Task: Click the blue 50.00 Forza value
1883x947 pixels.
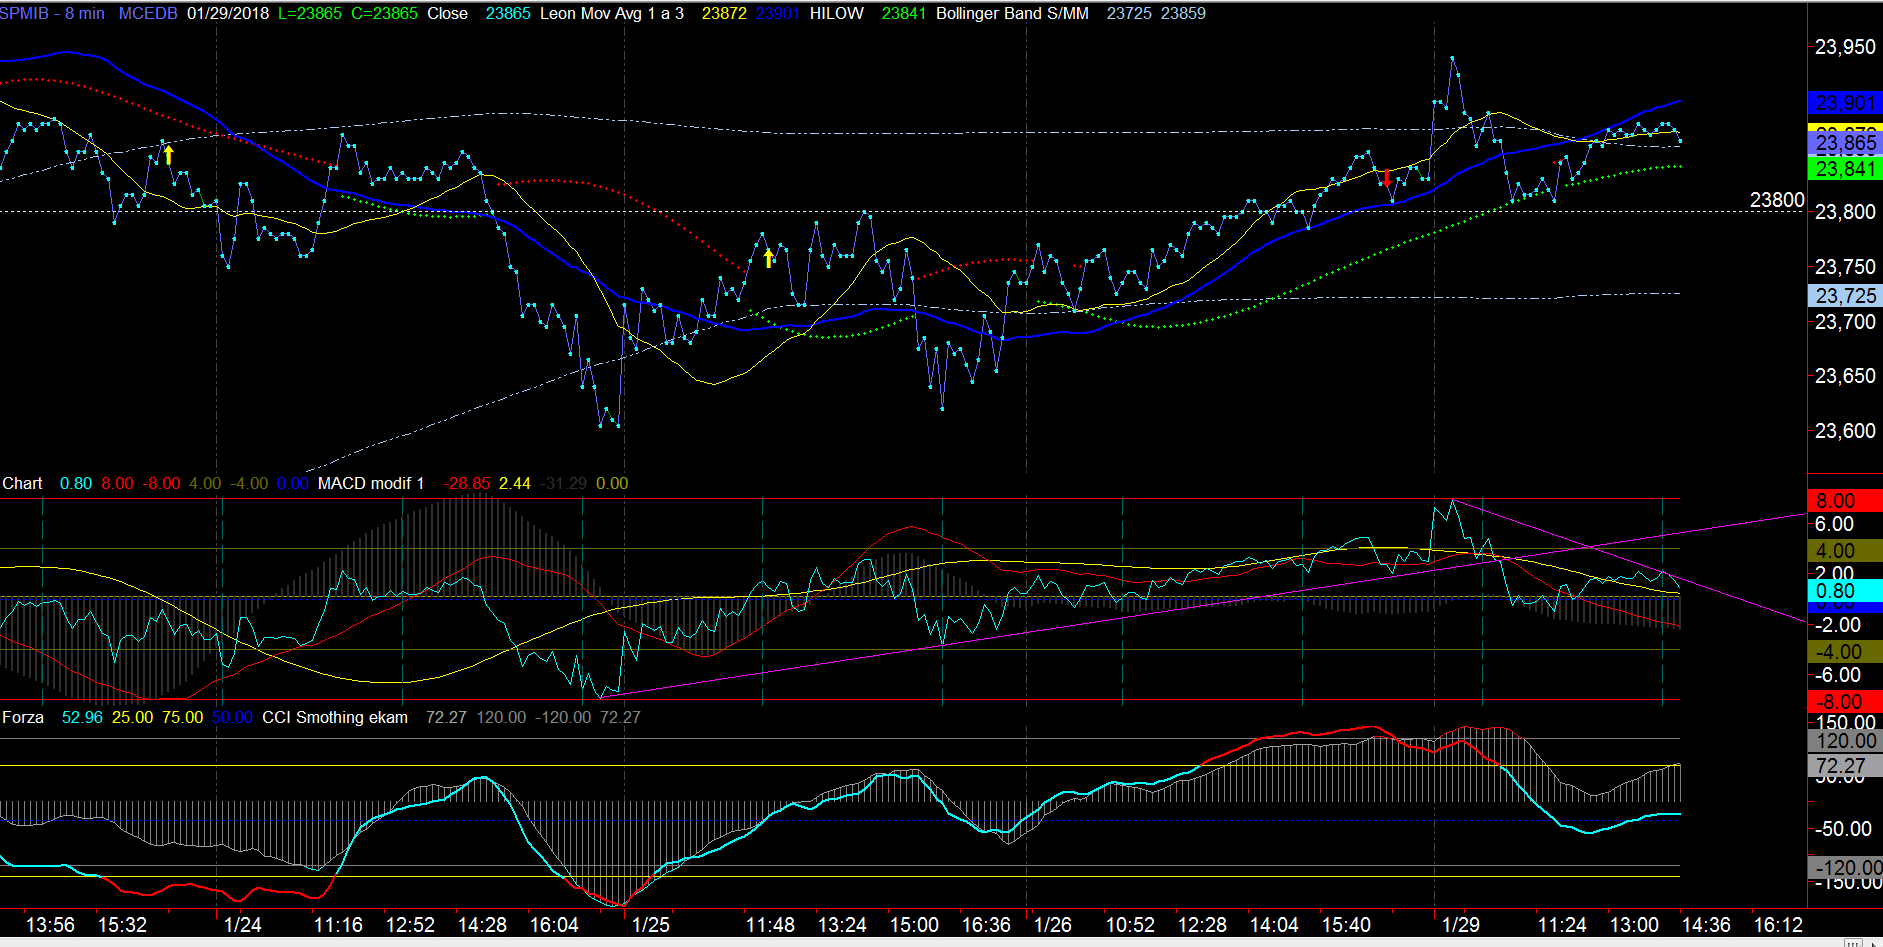Action: [232, 718]
